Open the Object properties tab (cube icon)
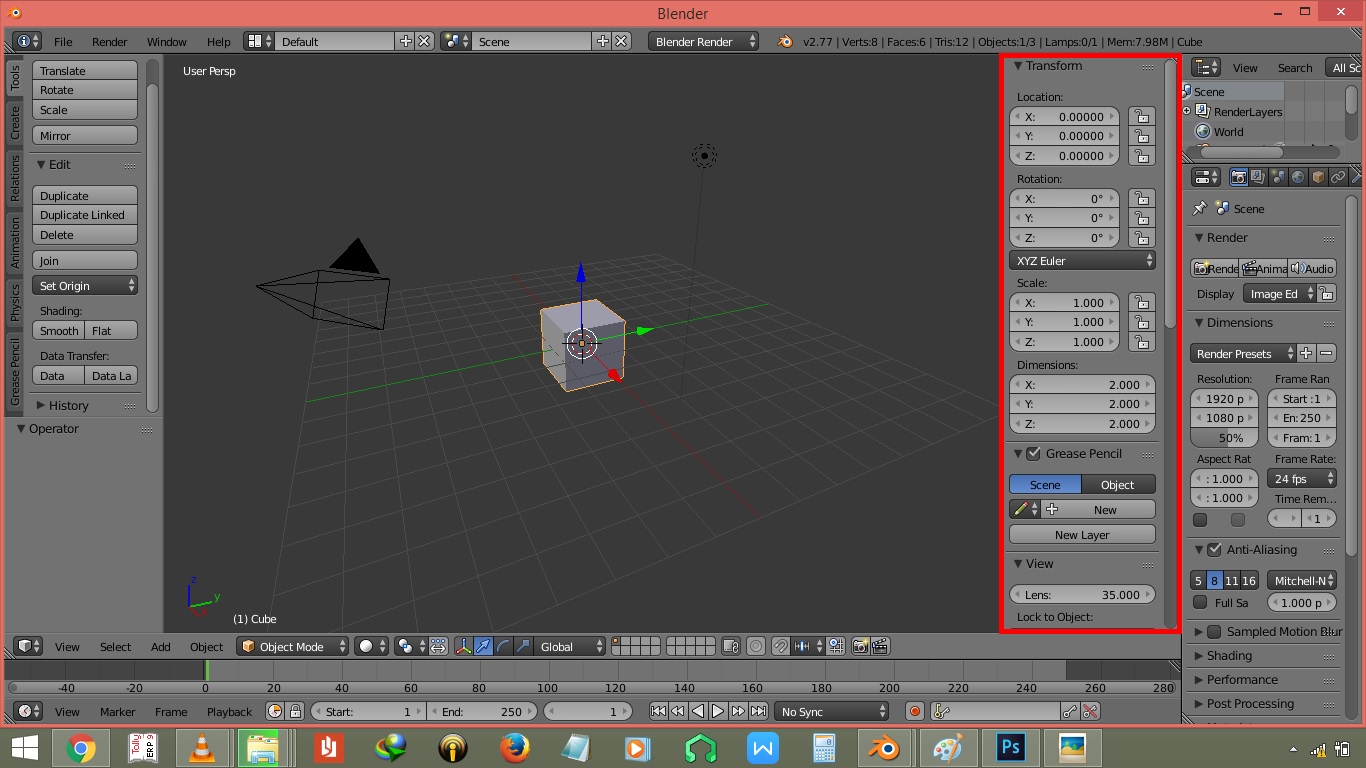The height and width of the screenshot is (768, 1366). click(1318, 177)
